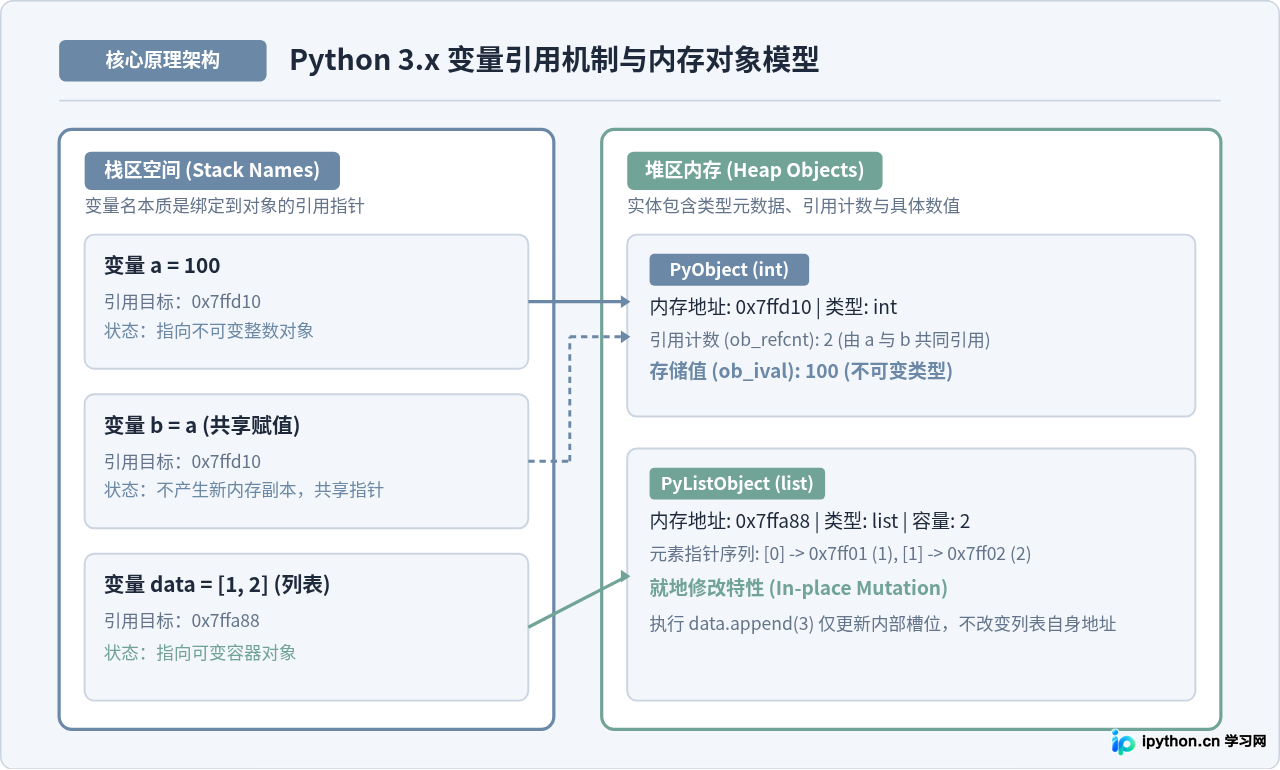Click the text 实体包含类型元数据、引用计数与具体数值
The width and height of the screenshot is (1280, 770).
(794, 206)
